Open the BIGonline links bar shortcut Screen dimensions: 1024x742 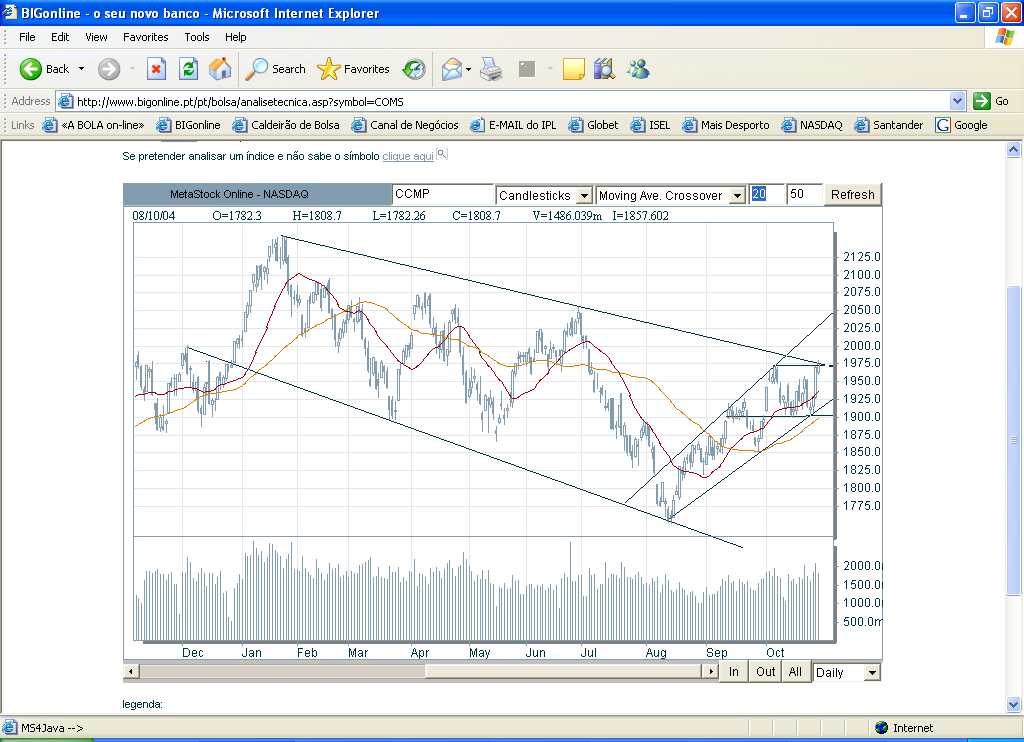coord(188,125)
